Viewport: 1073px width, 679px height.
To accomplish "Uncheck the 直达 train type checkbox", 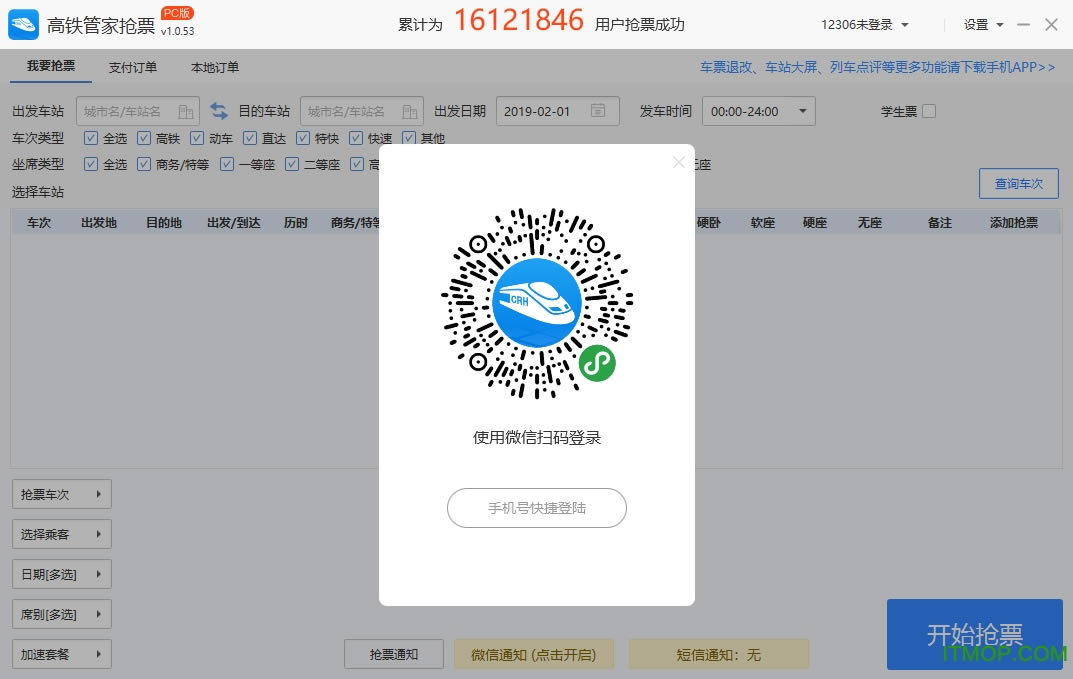I will [250, 138].
